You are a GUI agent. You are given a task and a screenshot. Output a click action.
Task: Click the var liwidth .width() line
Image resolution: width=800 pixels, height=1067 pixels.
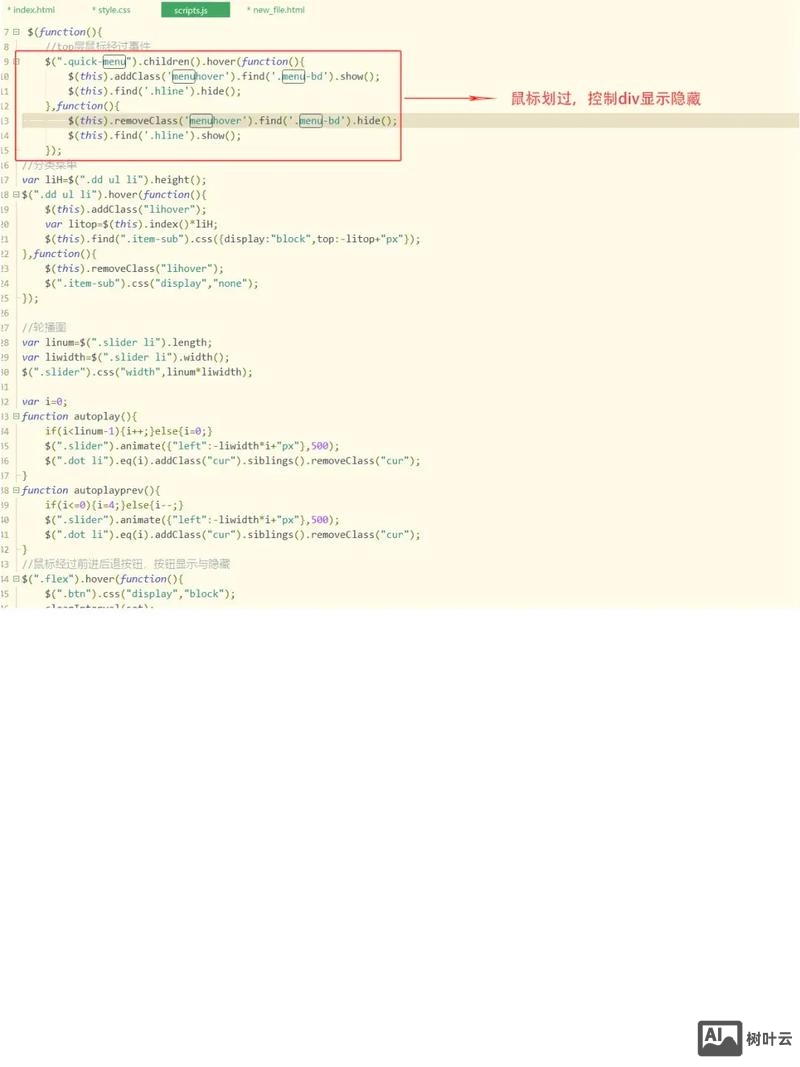pos(126,357)
